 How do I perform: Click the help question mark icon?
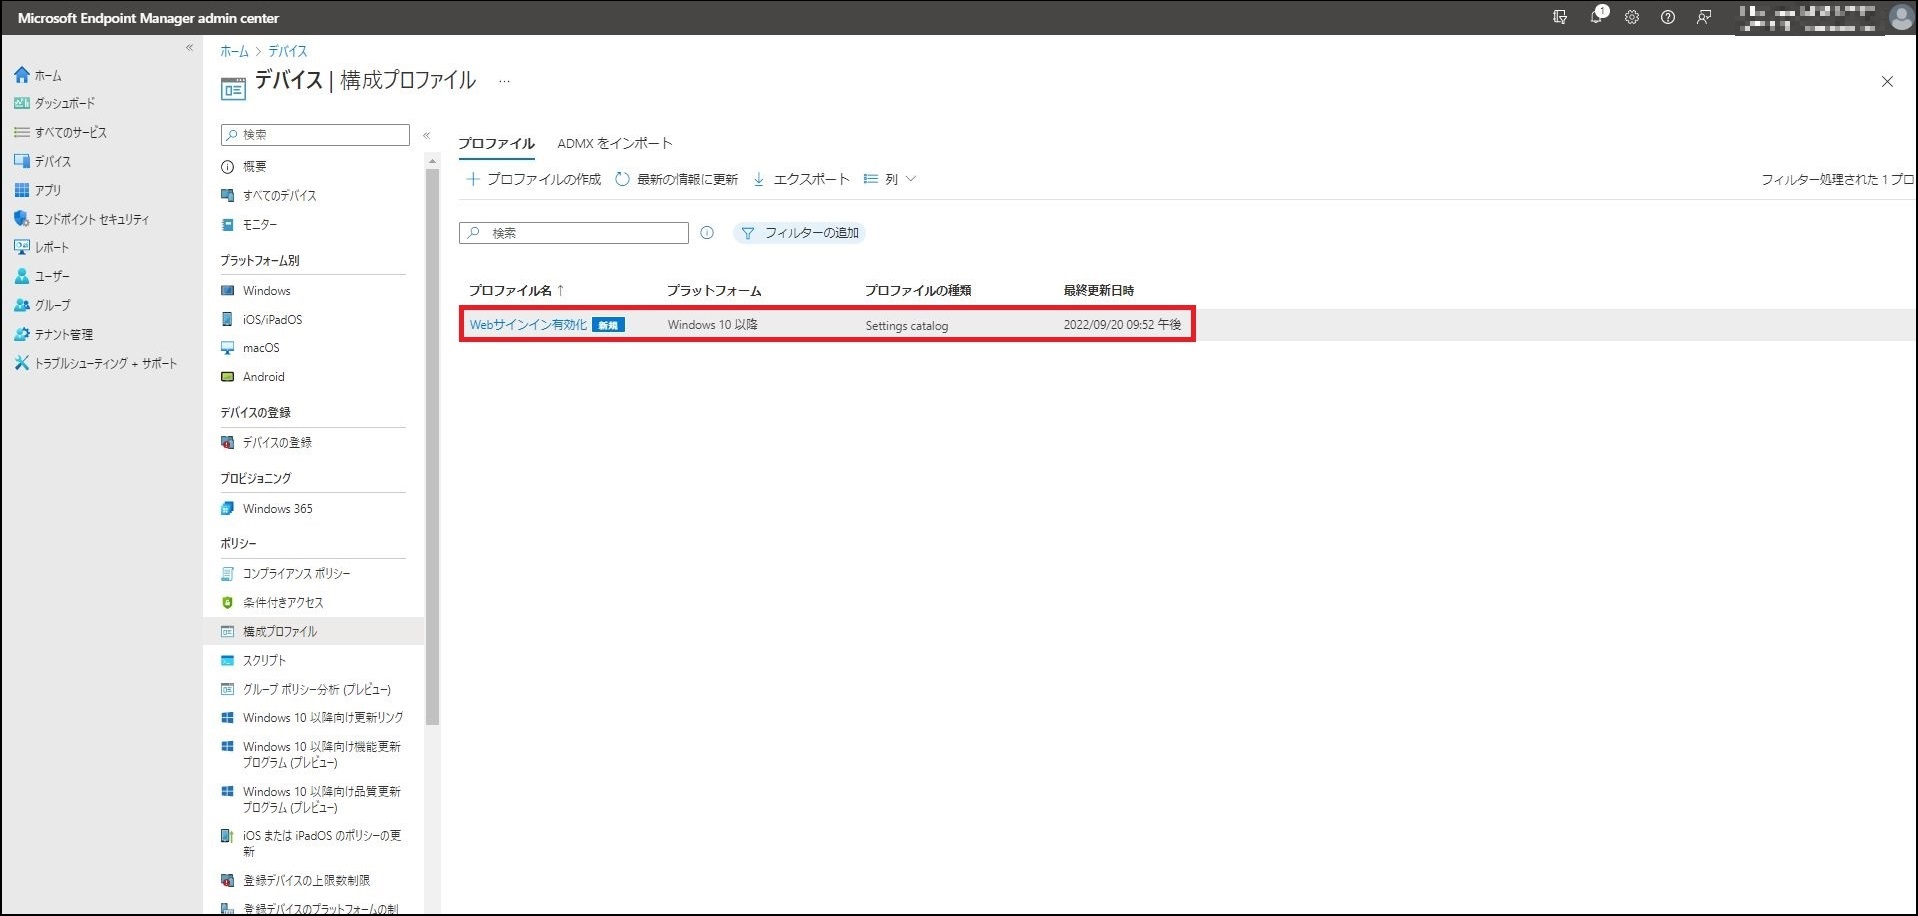1668,17
